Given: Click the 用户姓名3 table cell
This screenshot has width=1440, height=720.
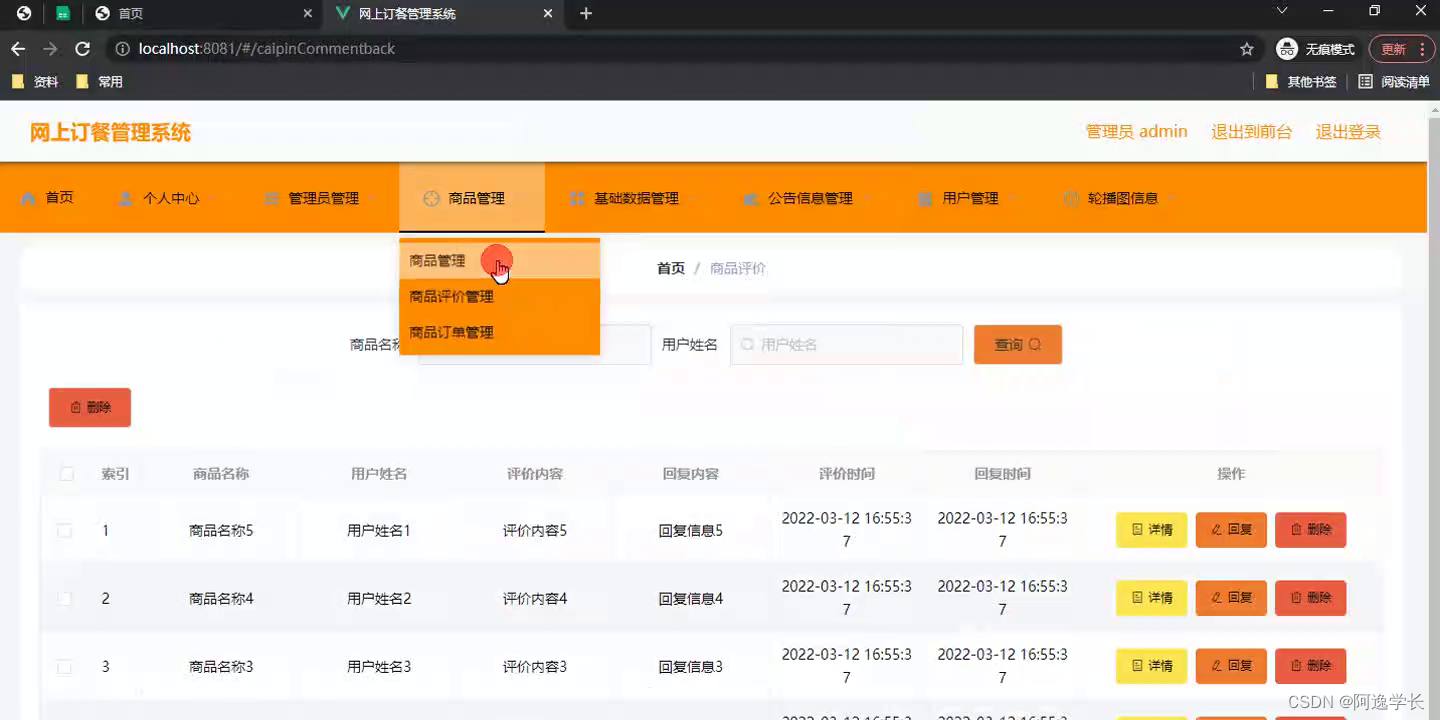Looking at the screenshot, I should 379,667.
